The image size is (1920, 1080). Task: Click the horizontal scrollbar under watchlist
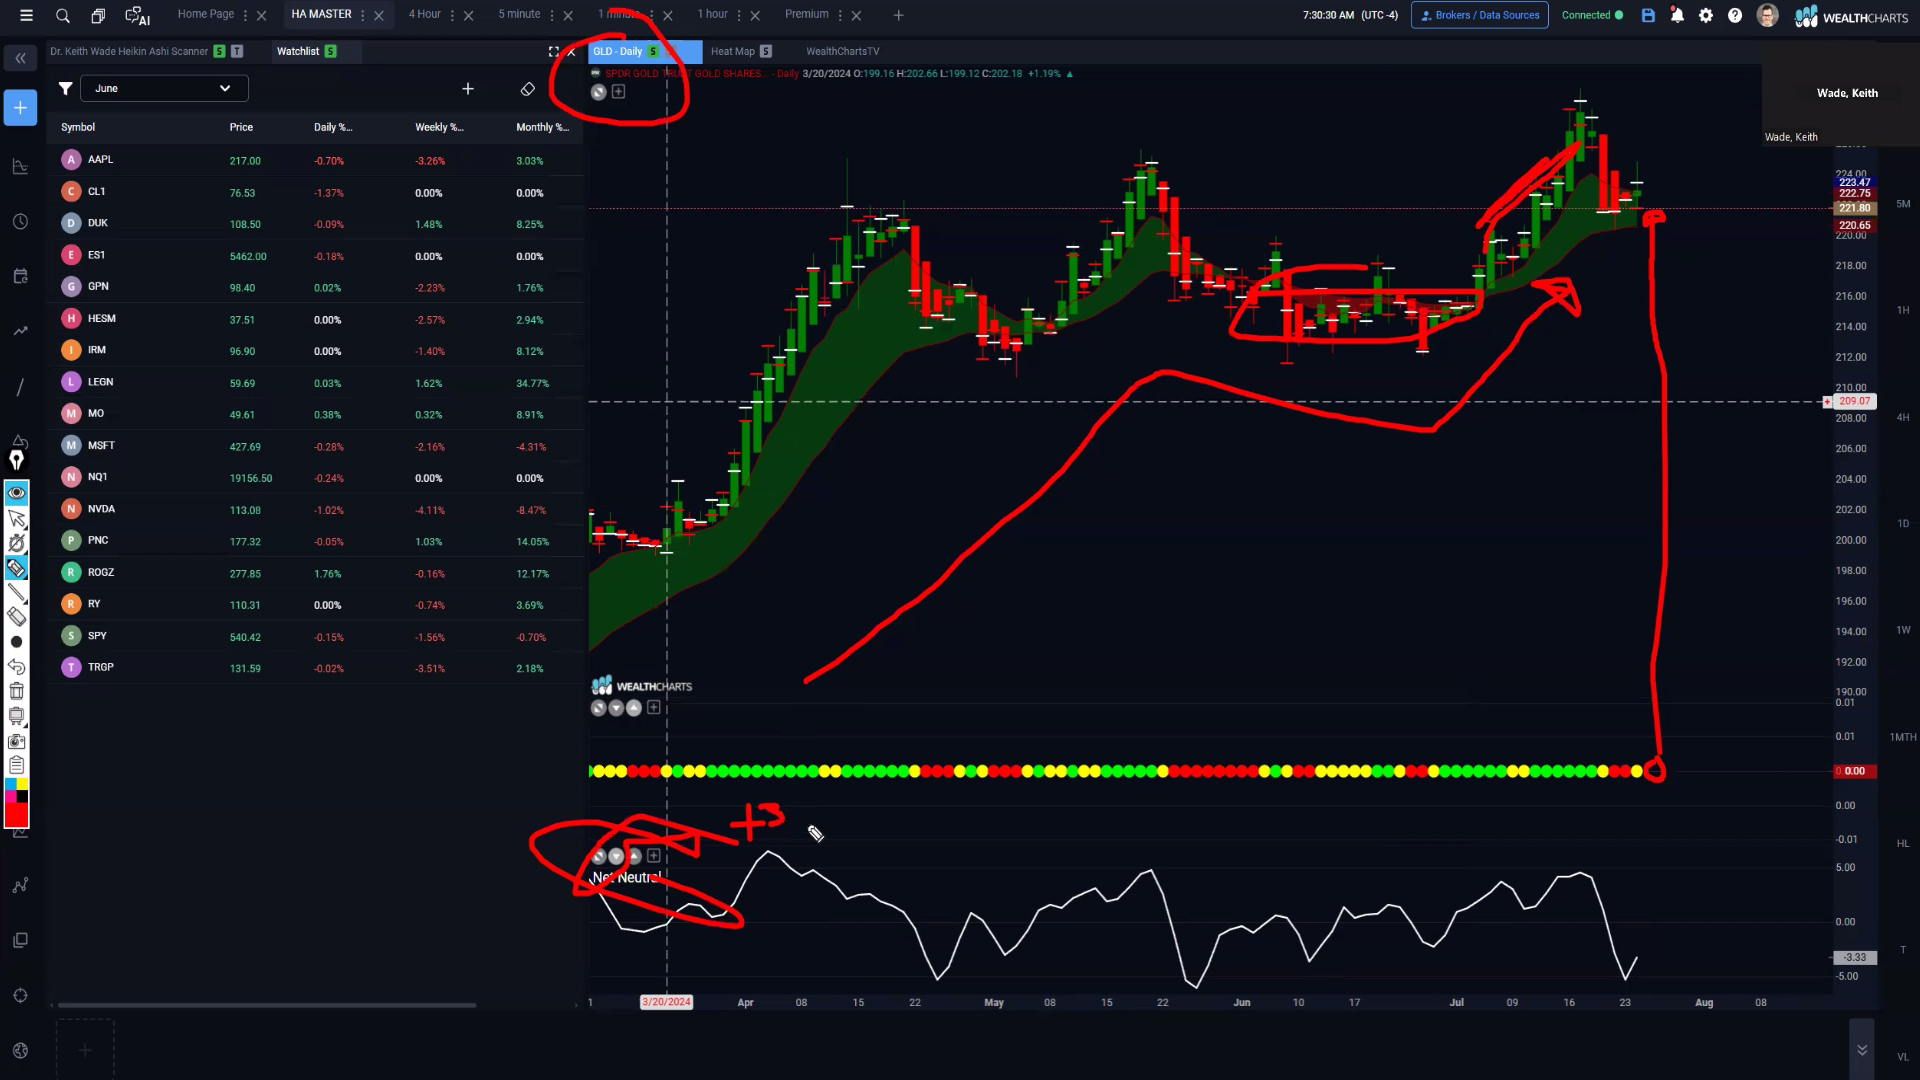point(267,1005)
